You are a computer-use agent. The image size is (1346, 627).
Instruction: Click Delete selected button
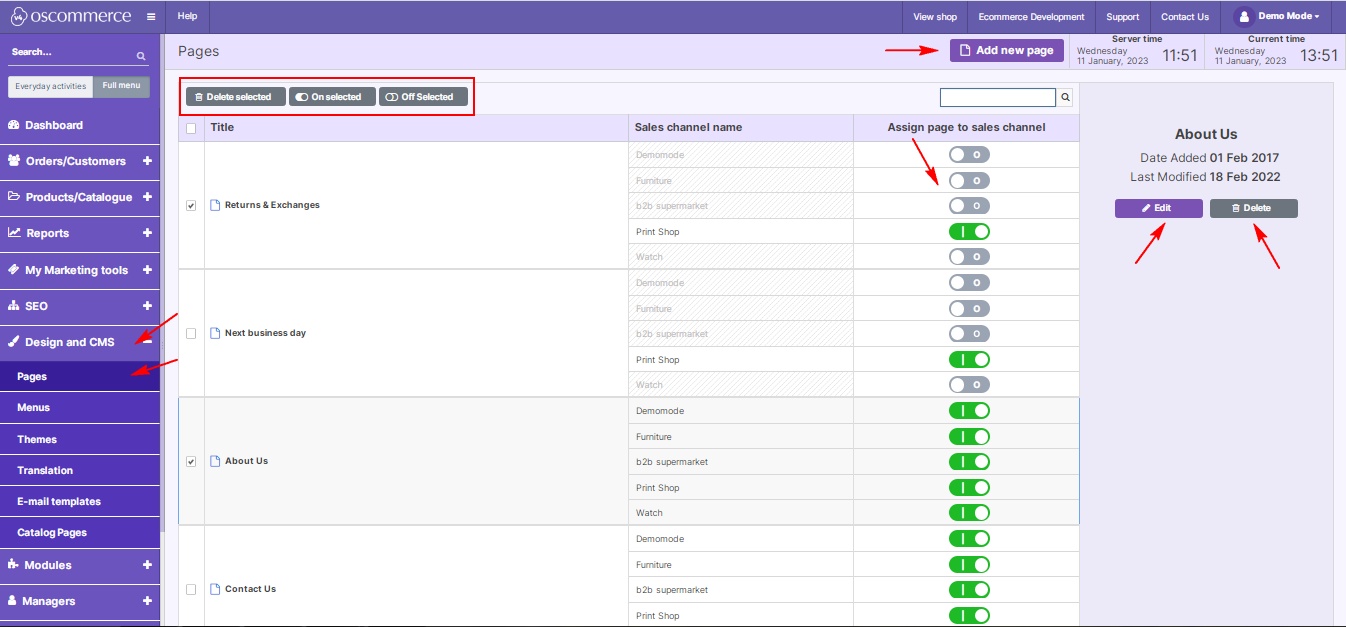[236, 97]
